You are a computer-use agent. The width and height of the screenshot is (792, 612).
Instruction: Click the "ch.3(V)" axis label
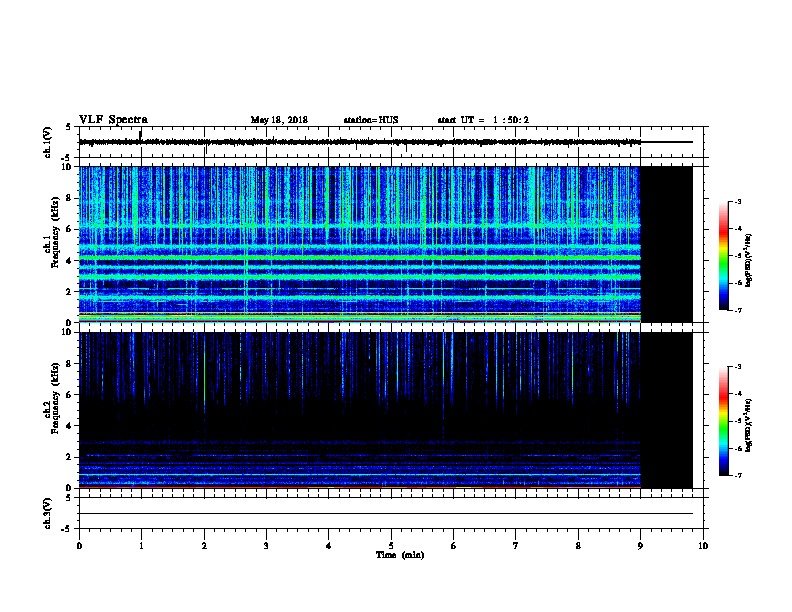click(48, 513)
